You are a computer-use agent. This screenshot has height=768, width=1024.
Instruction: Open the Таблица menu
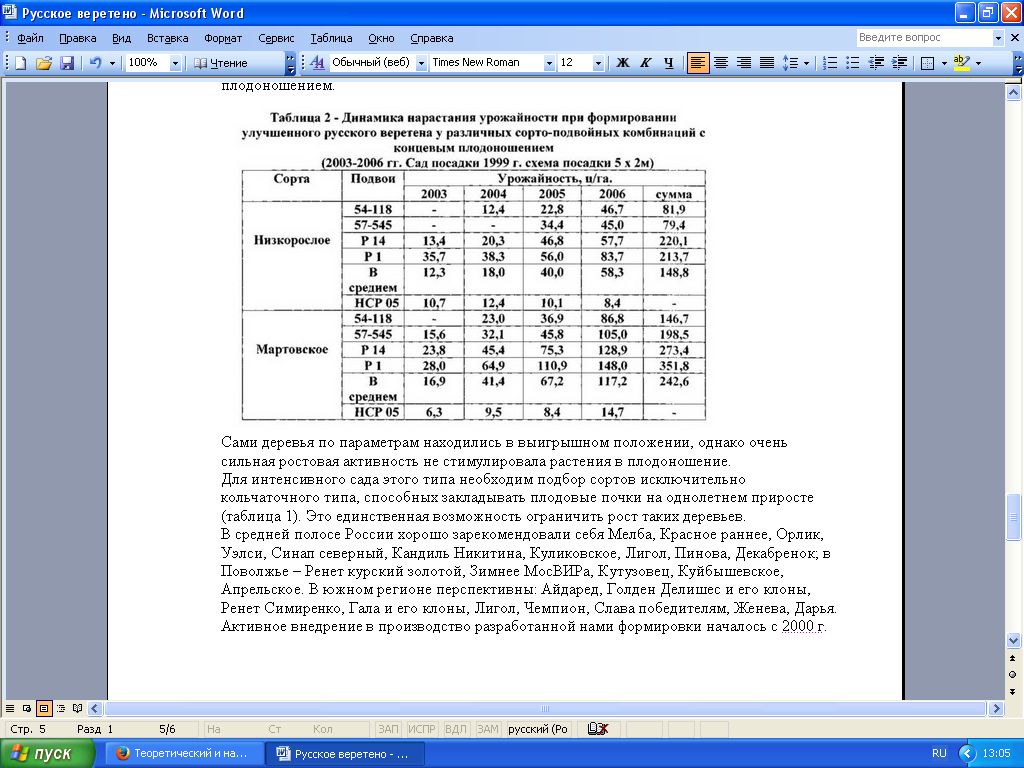point(331,38)
